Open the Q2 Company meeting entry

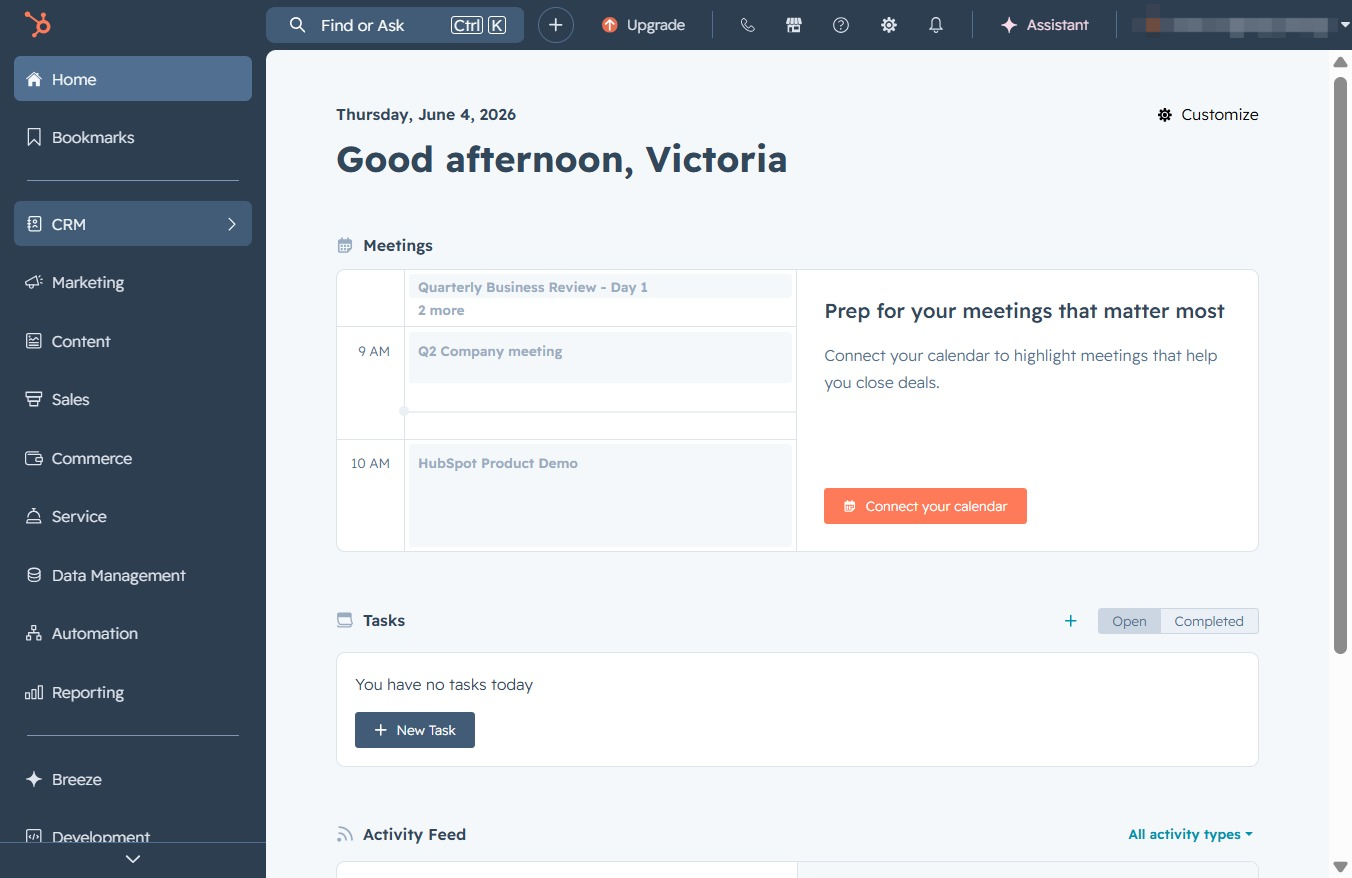pyautogui.click(x=600, y=357)
